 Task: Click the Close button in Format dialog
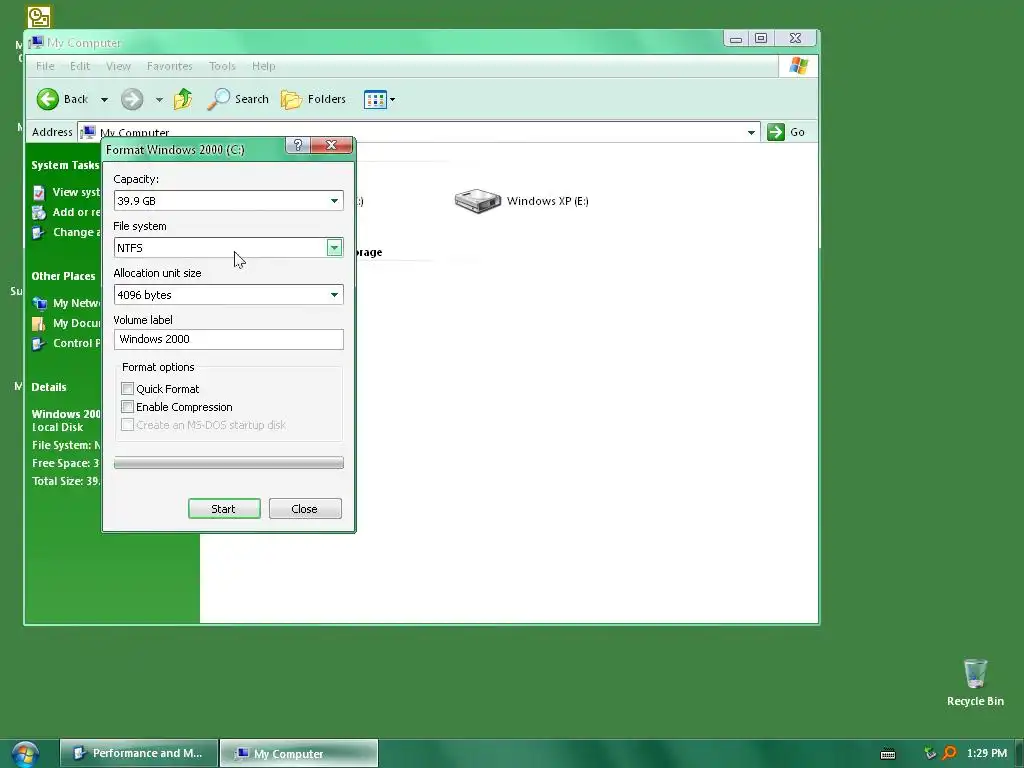click(x=305, y=509)
